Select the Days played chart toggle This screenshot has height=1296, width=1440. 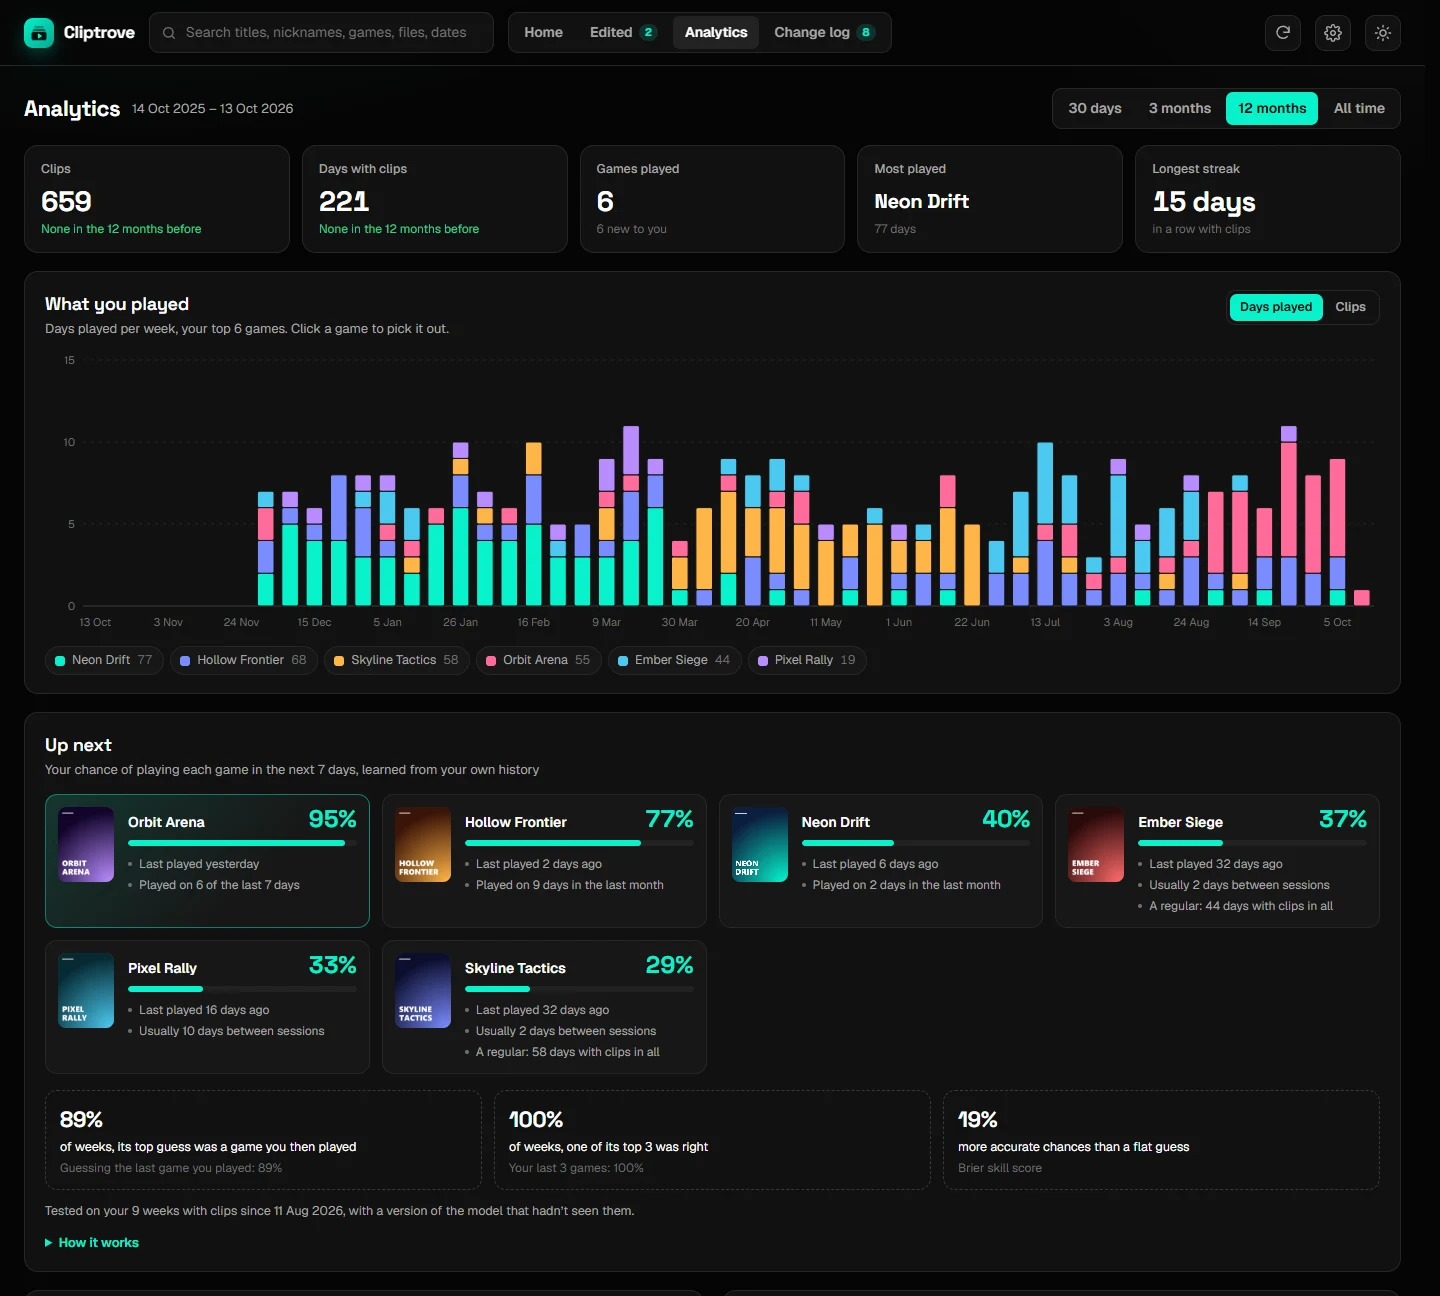click(1276, 307)
